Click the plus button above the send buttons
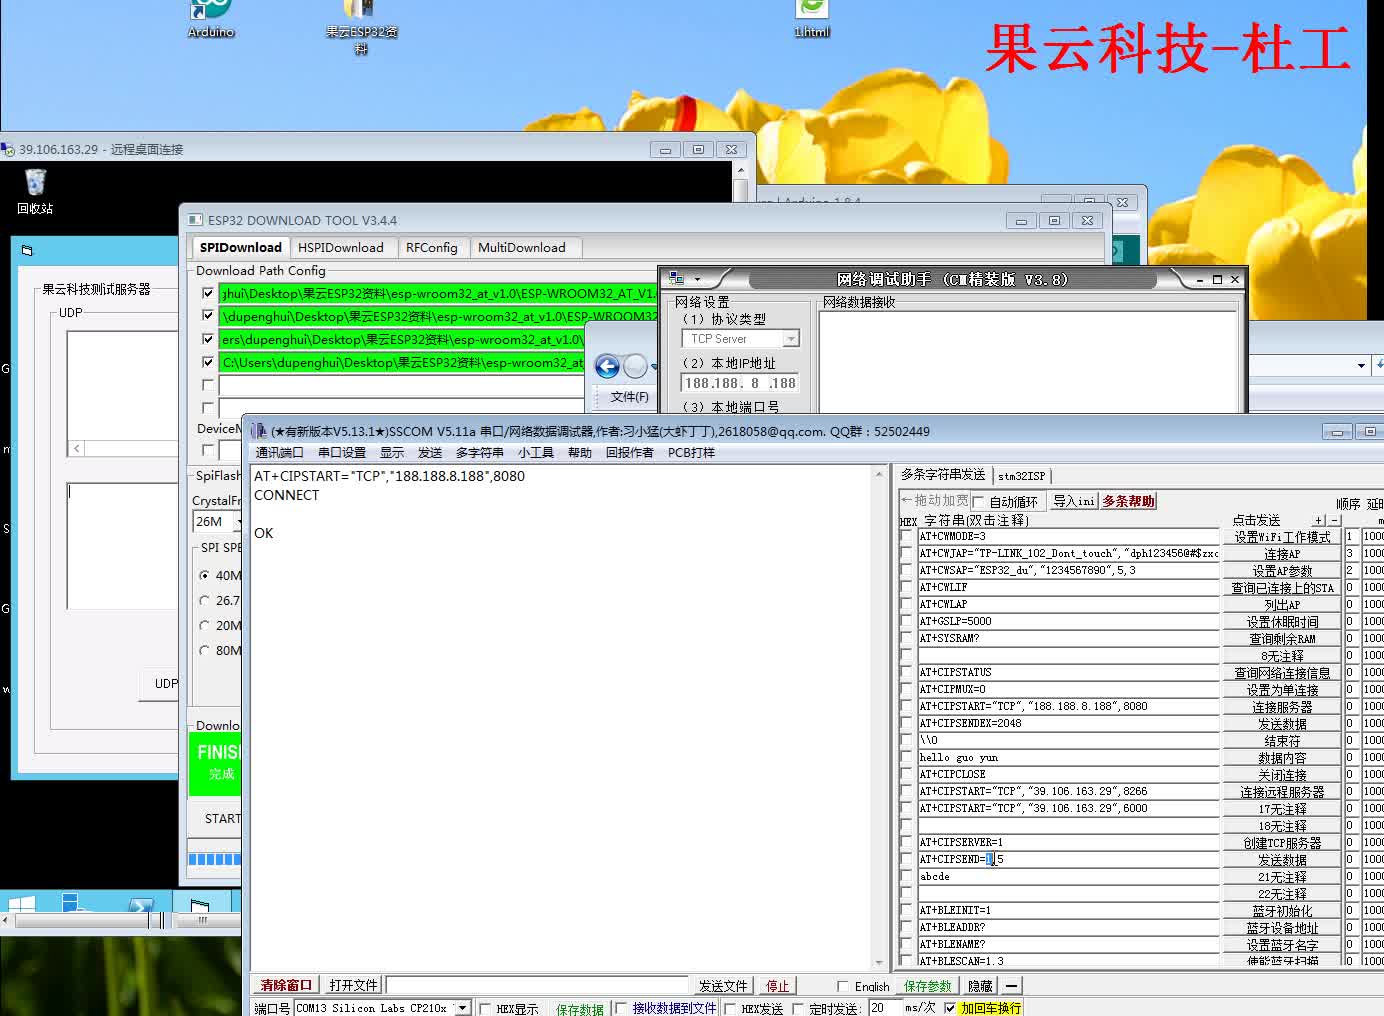Screen dimensions: 1384x1016 pos(1319,520)
